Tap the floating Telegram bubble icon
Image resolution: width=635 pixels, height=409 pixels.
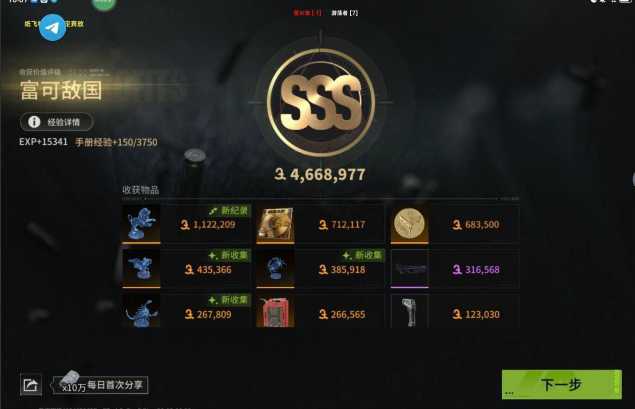[x=53, y=28]
